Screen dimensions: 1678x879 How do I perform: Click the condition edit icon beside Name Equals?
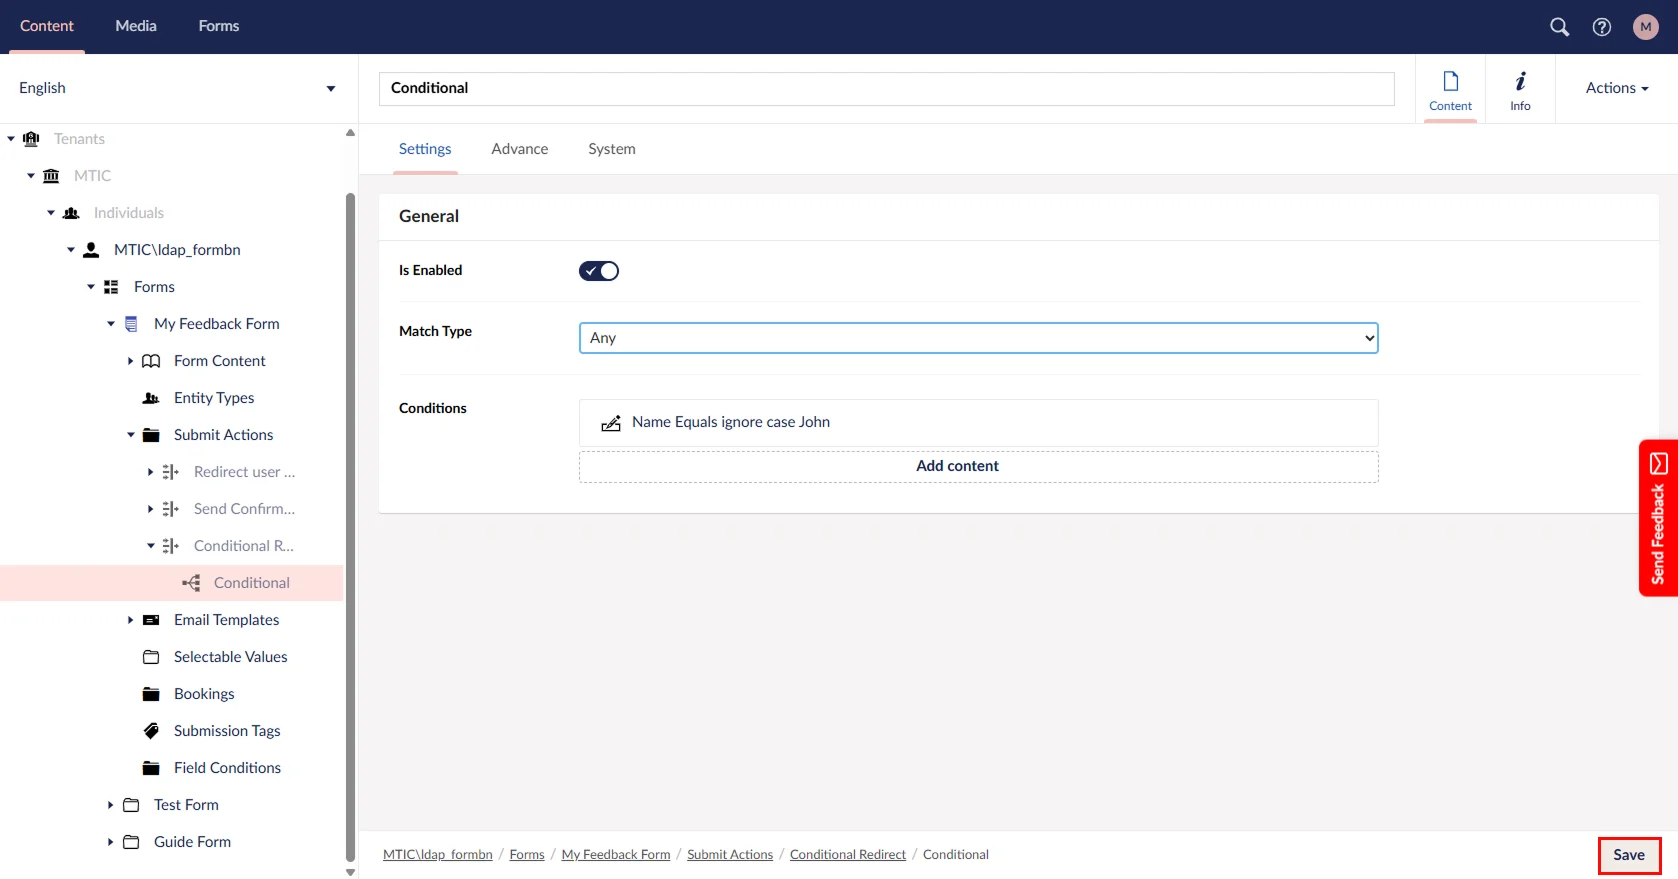611,423
